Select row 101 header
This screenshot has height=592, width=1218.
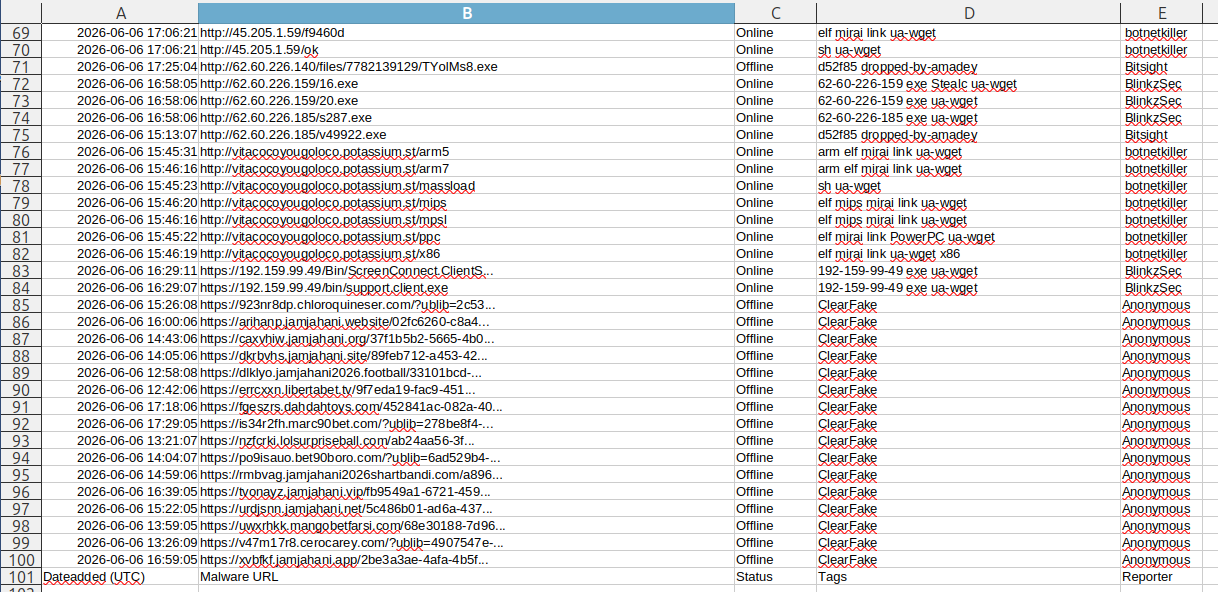[x=21, y=577]
